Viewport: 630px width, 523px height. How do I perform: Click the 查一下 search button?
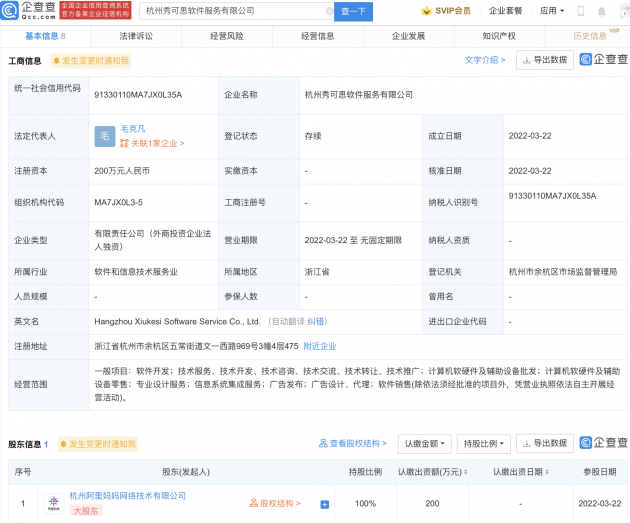coord(354,11)
